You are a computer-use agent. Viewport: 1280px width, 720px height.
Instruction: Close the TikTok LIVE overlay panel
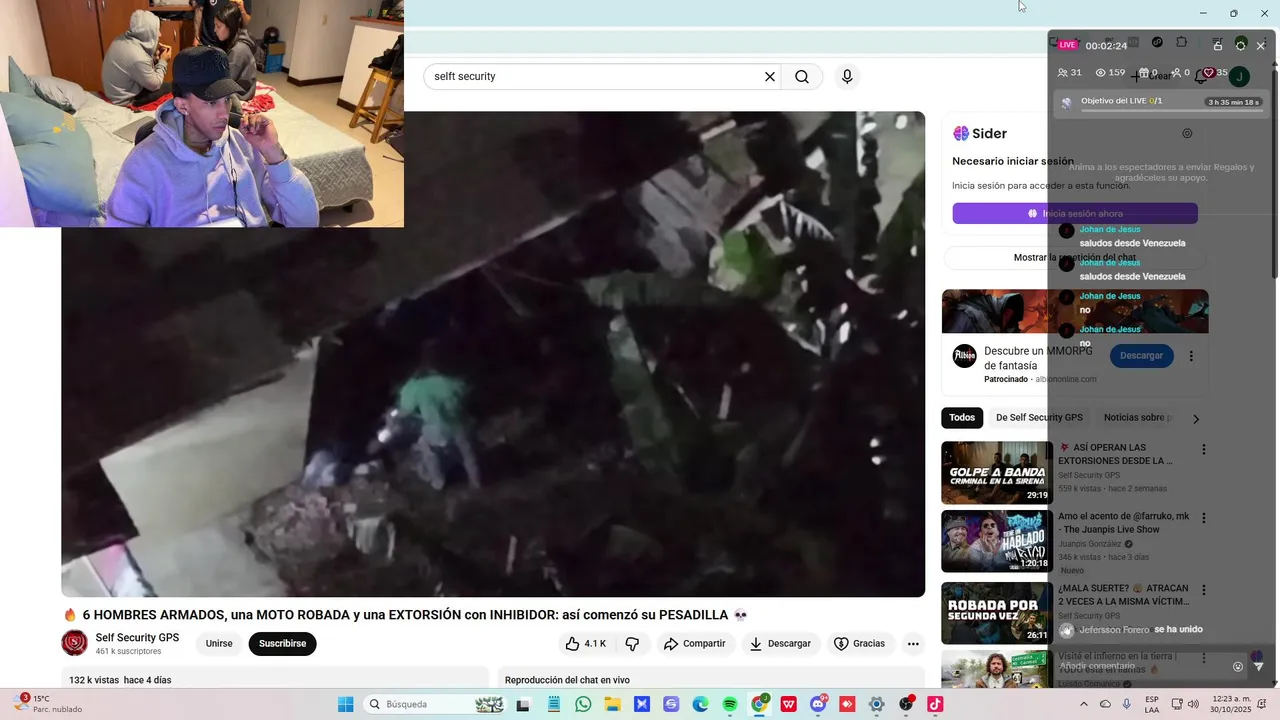click(x=1261, y=45)
